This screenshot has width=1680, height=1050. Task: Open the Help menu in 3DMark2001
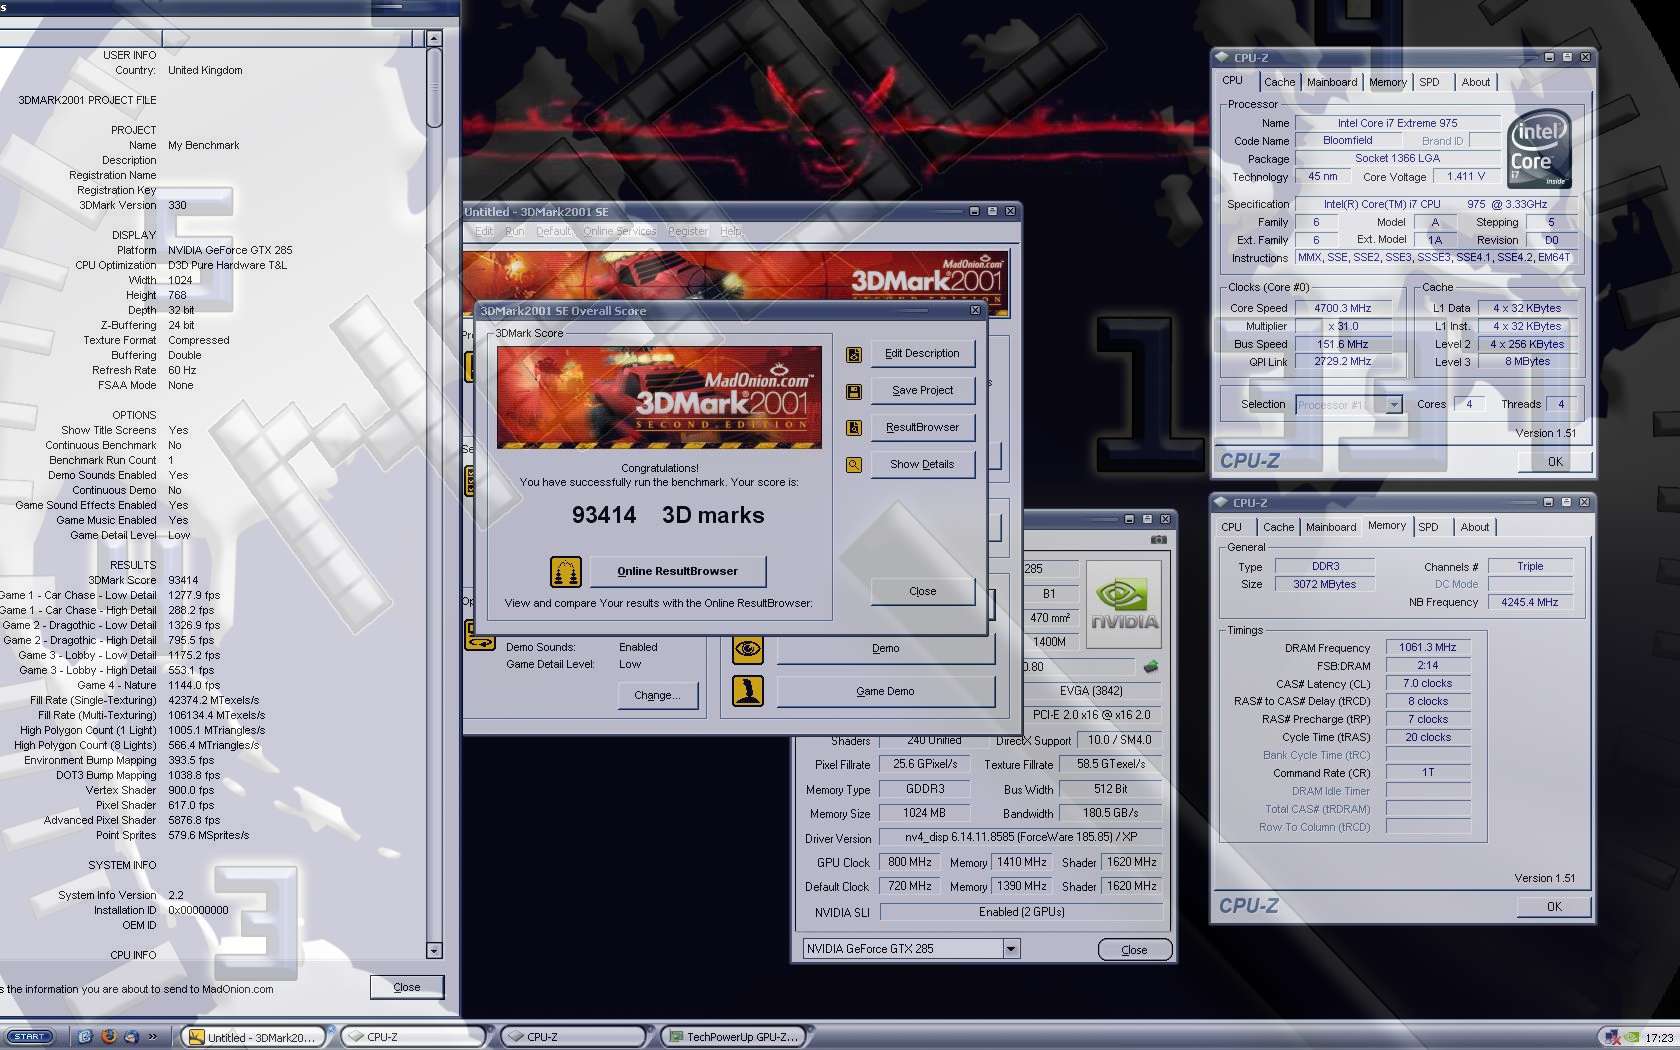coord(731,231)
